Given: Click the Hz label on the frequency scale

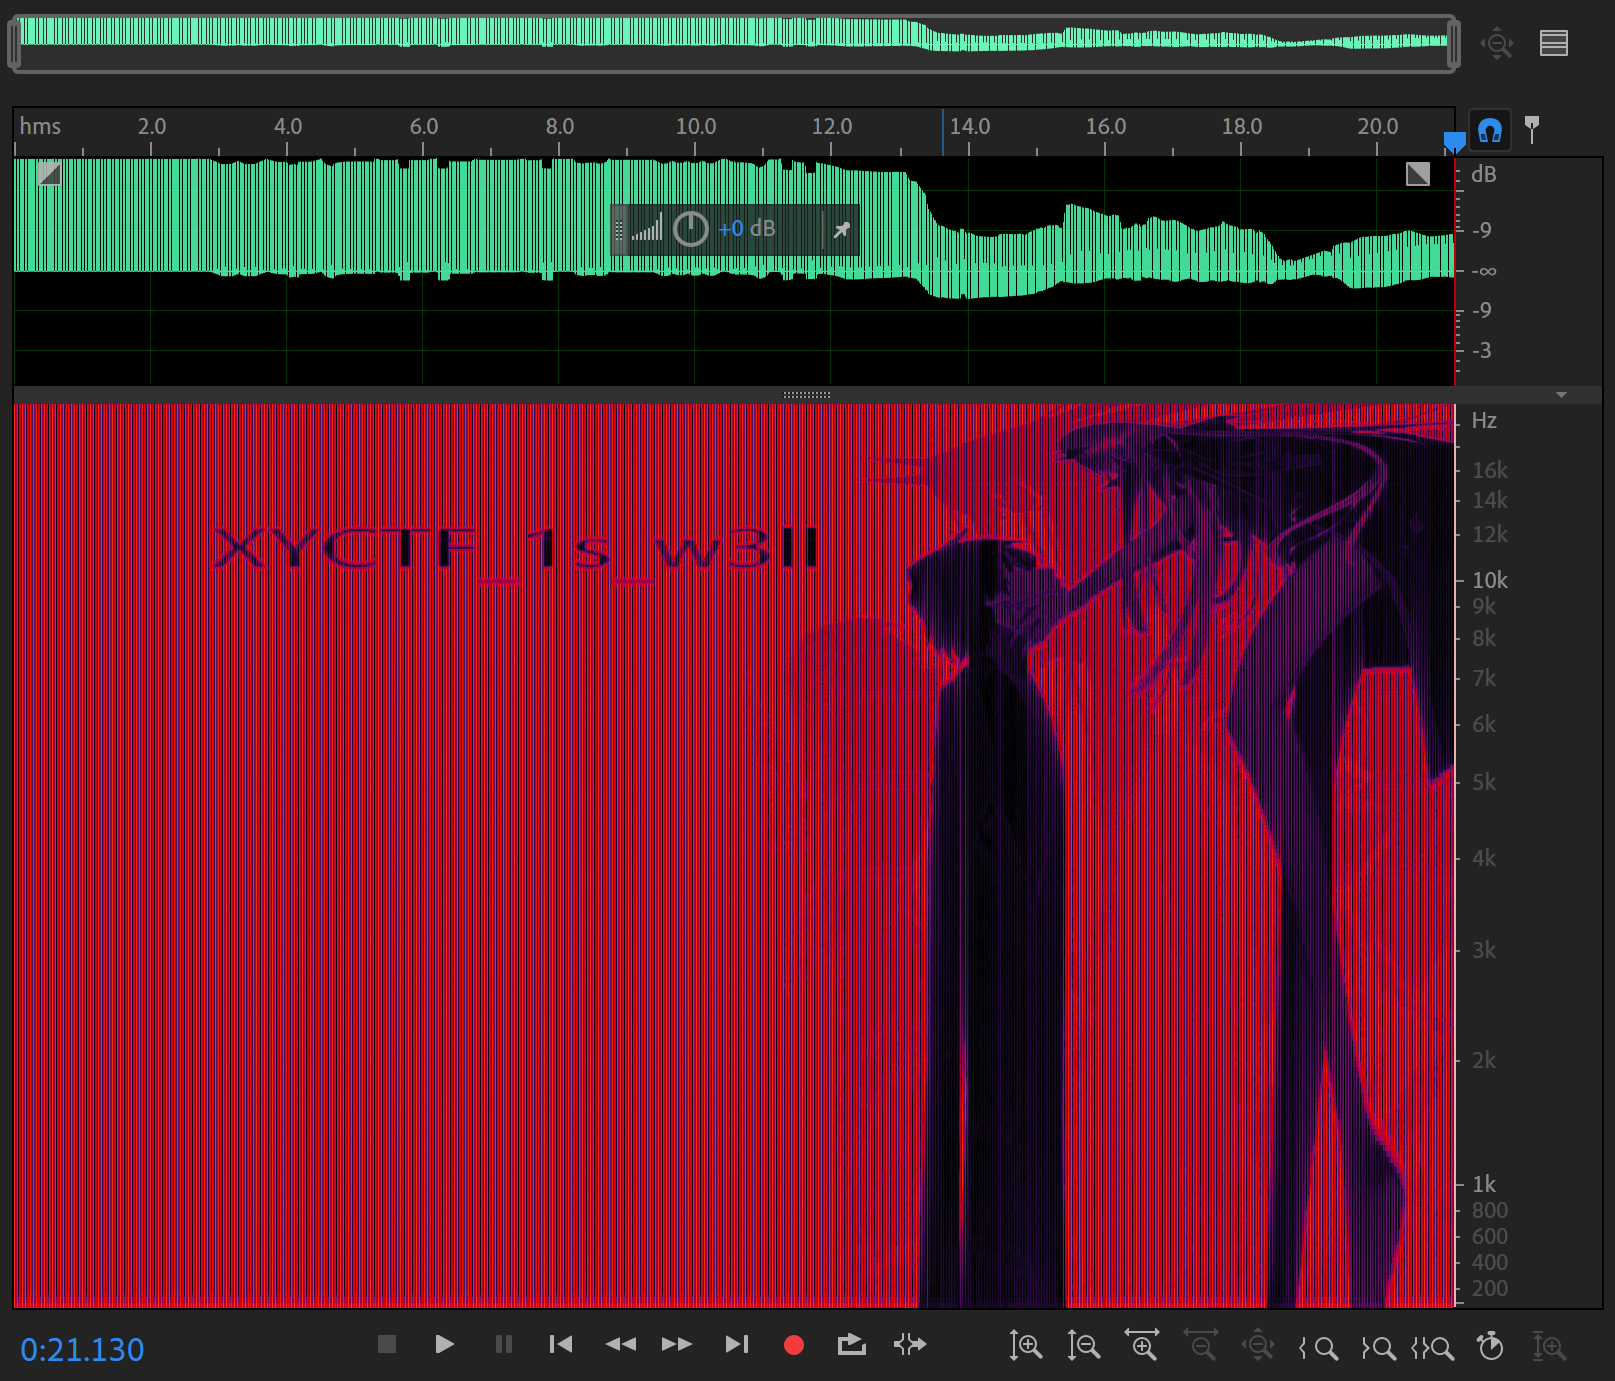Looking at the screenshot, I should point(1484,421).
